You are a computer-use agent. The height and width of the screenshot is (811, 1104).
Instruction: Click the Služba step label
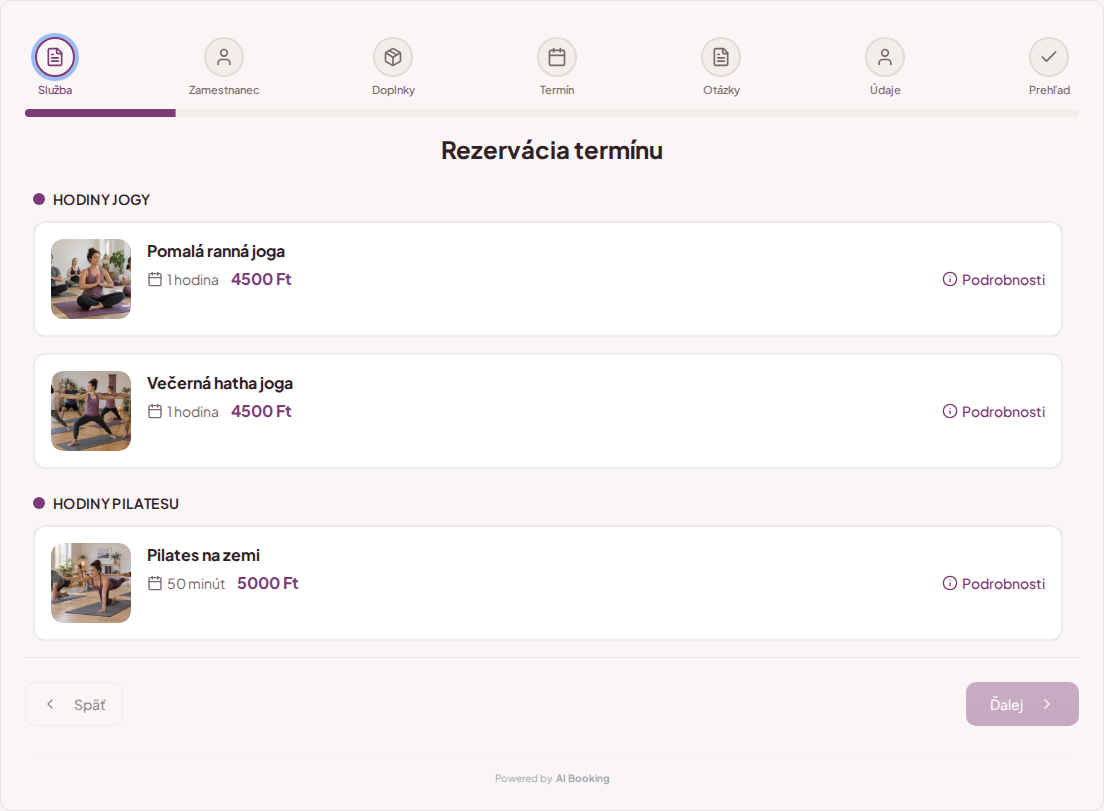[x=55, y=90]
